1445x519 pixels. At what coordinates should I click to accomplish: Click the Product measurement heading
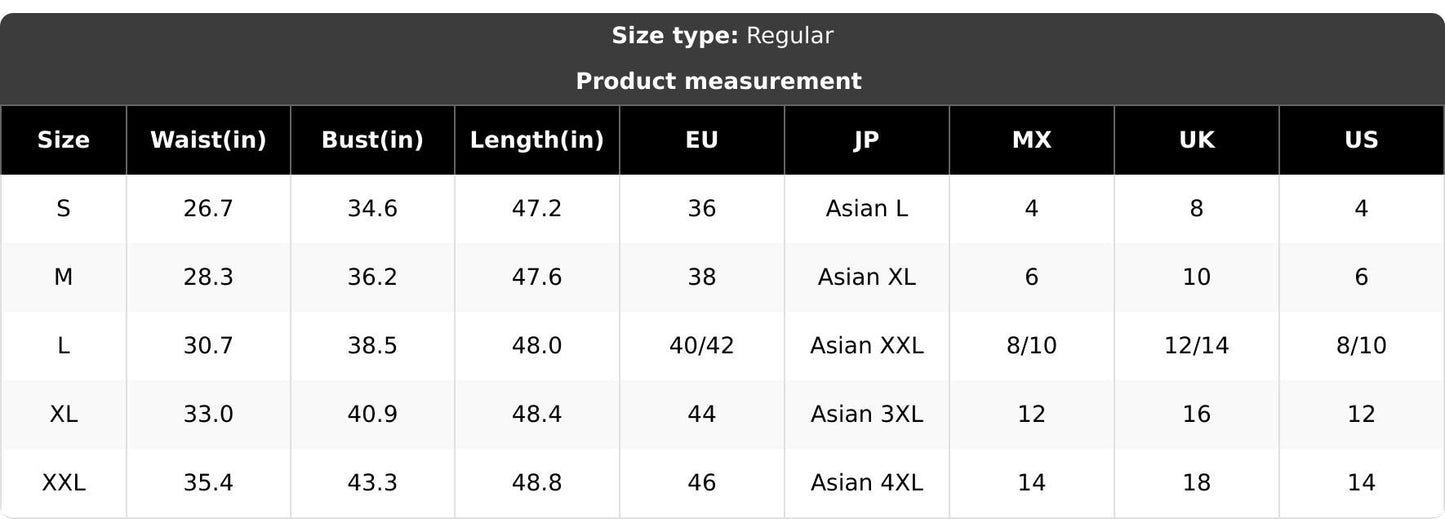click(x=719, y=81)
